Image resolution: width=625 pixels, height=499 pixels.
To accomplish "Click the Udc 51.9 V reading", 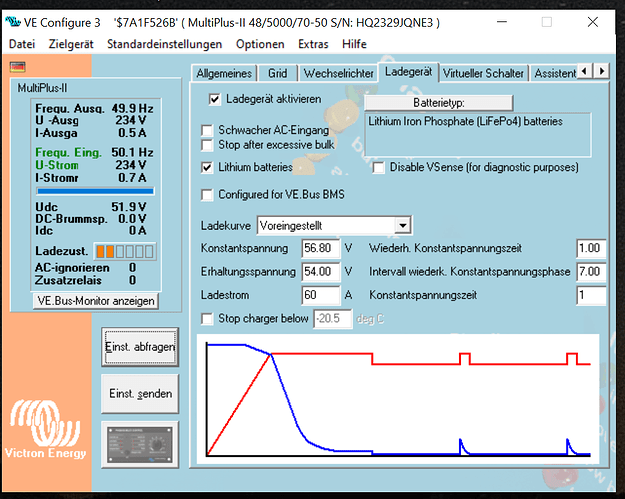I will click(x=90, y=207).
